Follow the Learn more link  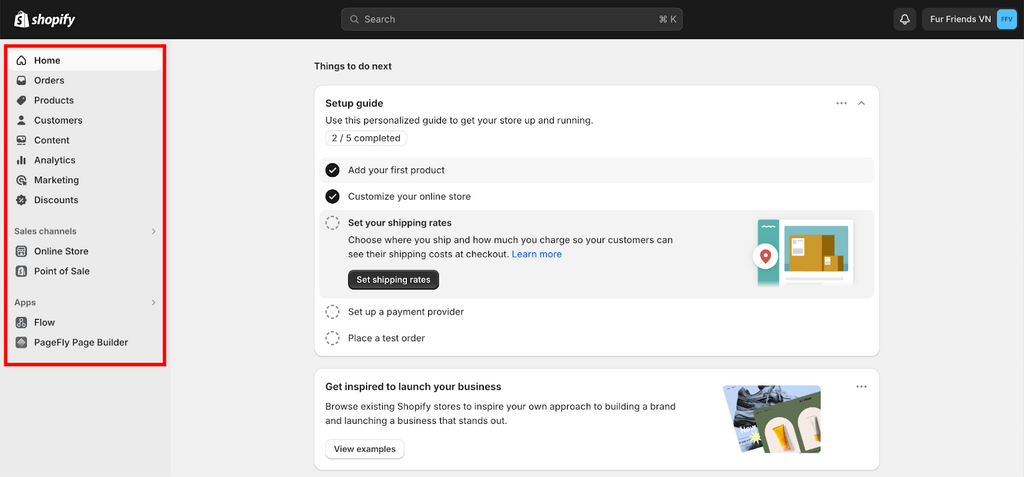[x=536, y=254]
